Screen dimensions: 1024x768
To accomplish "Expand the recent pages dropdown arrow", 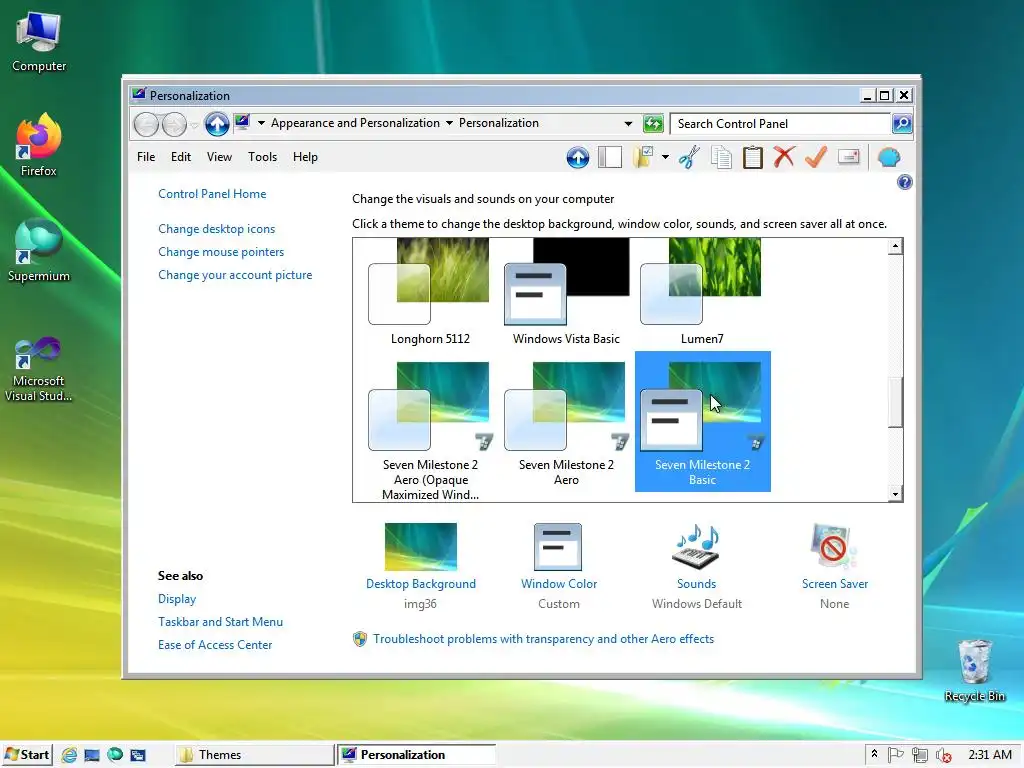I will 194,125.
